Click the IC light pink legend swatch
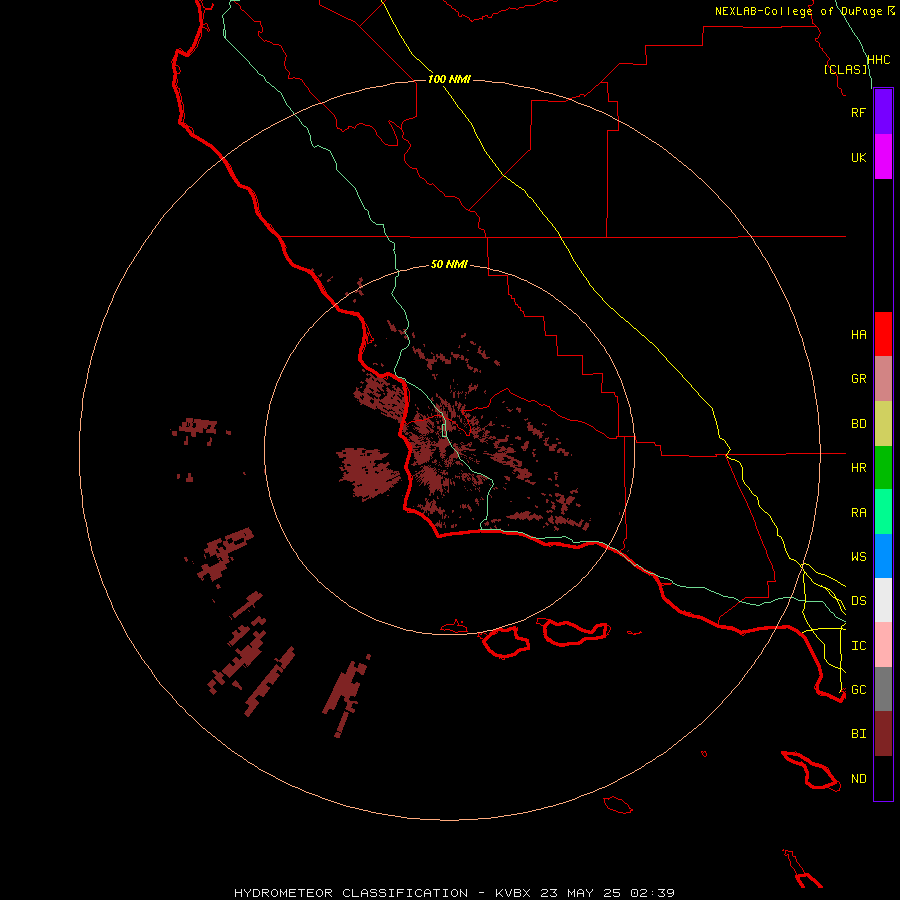Screen dimensions: 900x900 click(883, 645)
